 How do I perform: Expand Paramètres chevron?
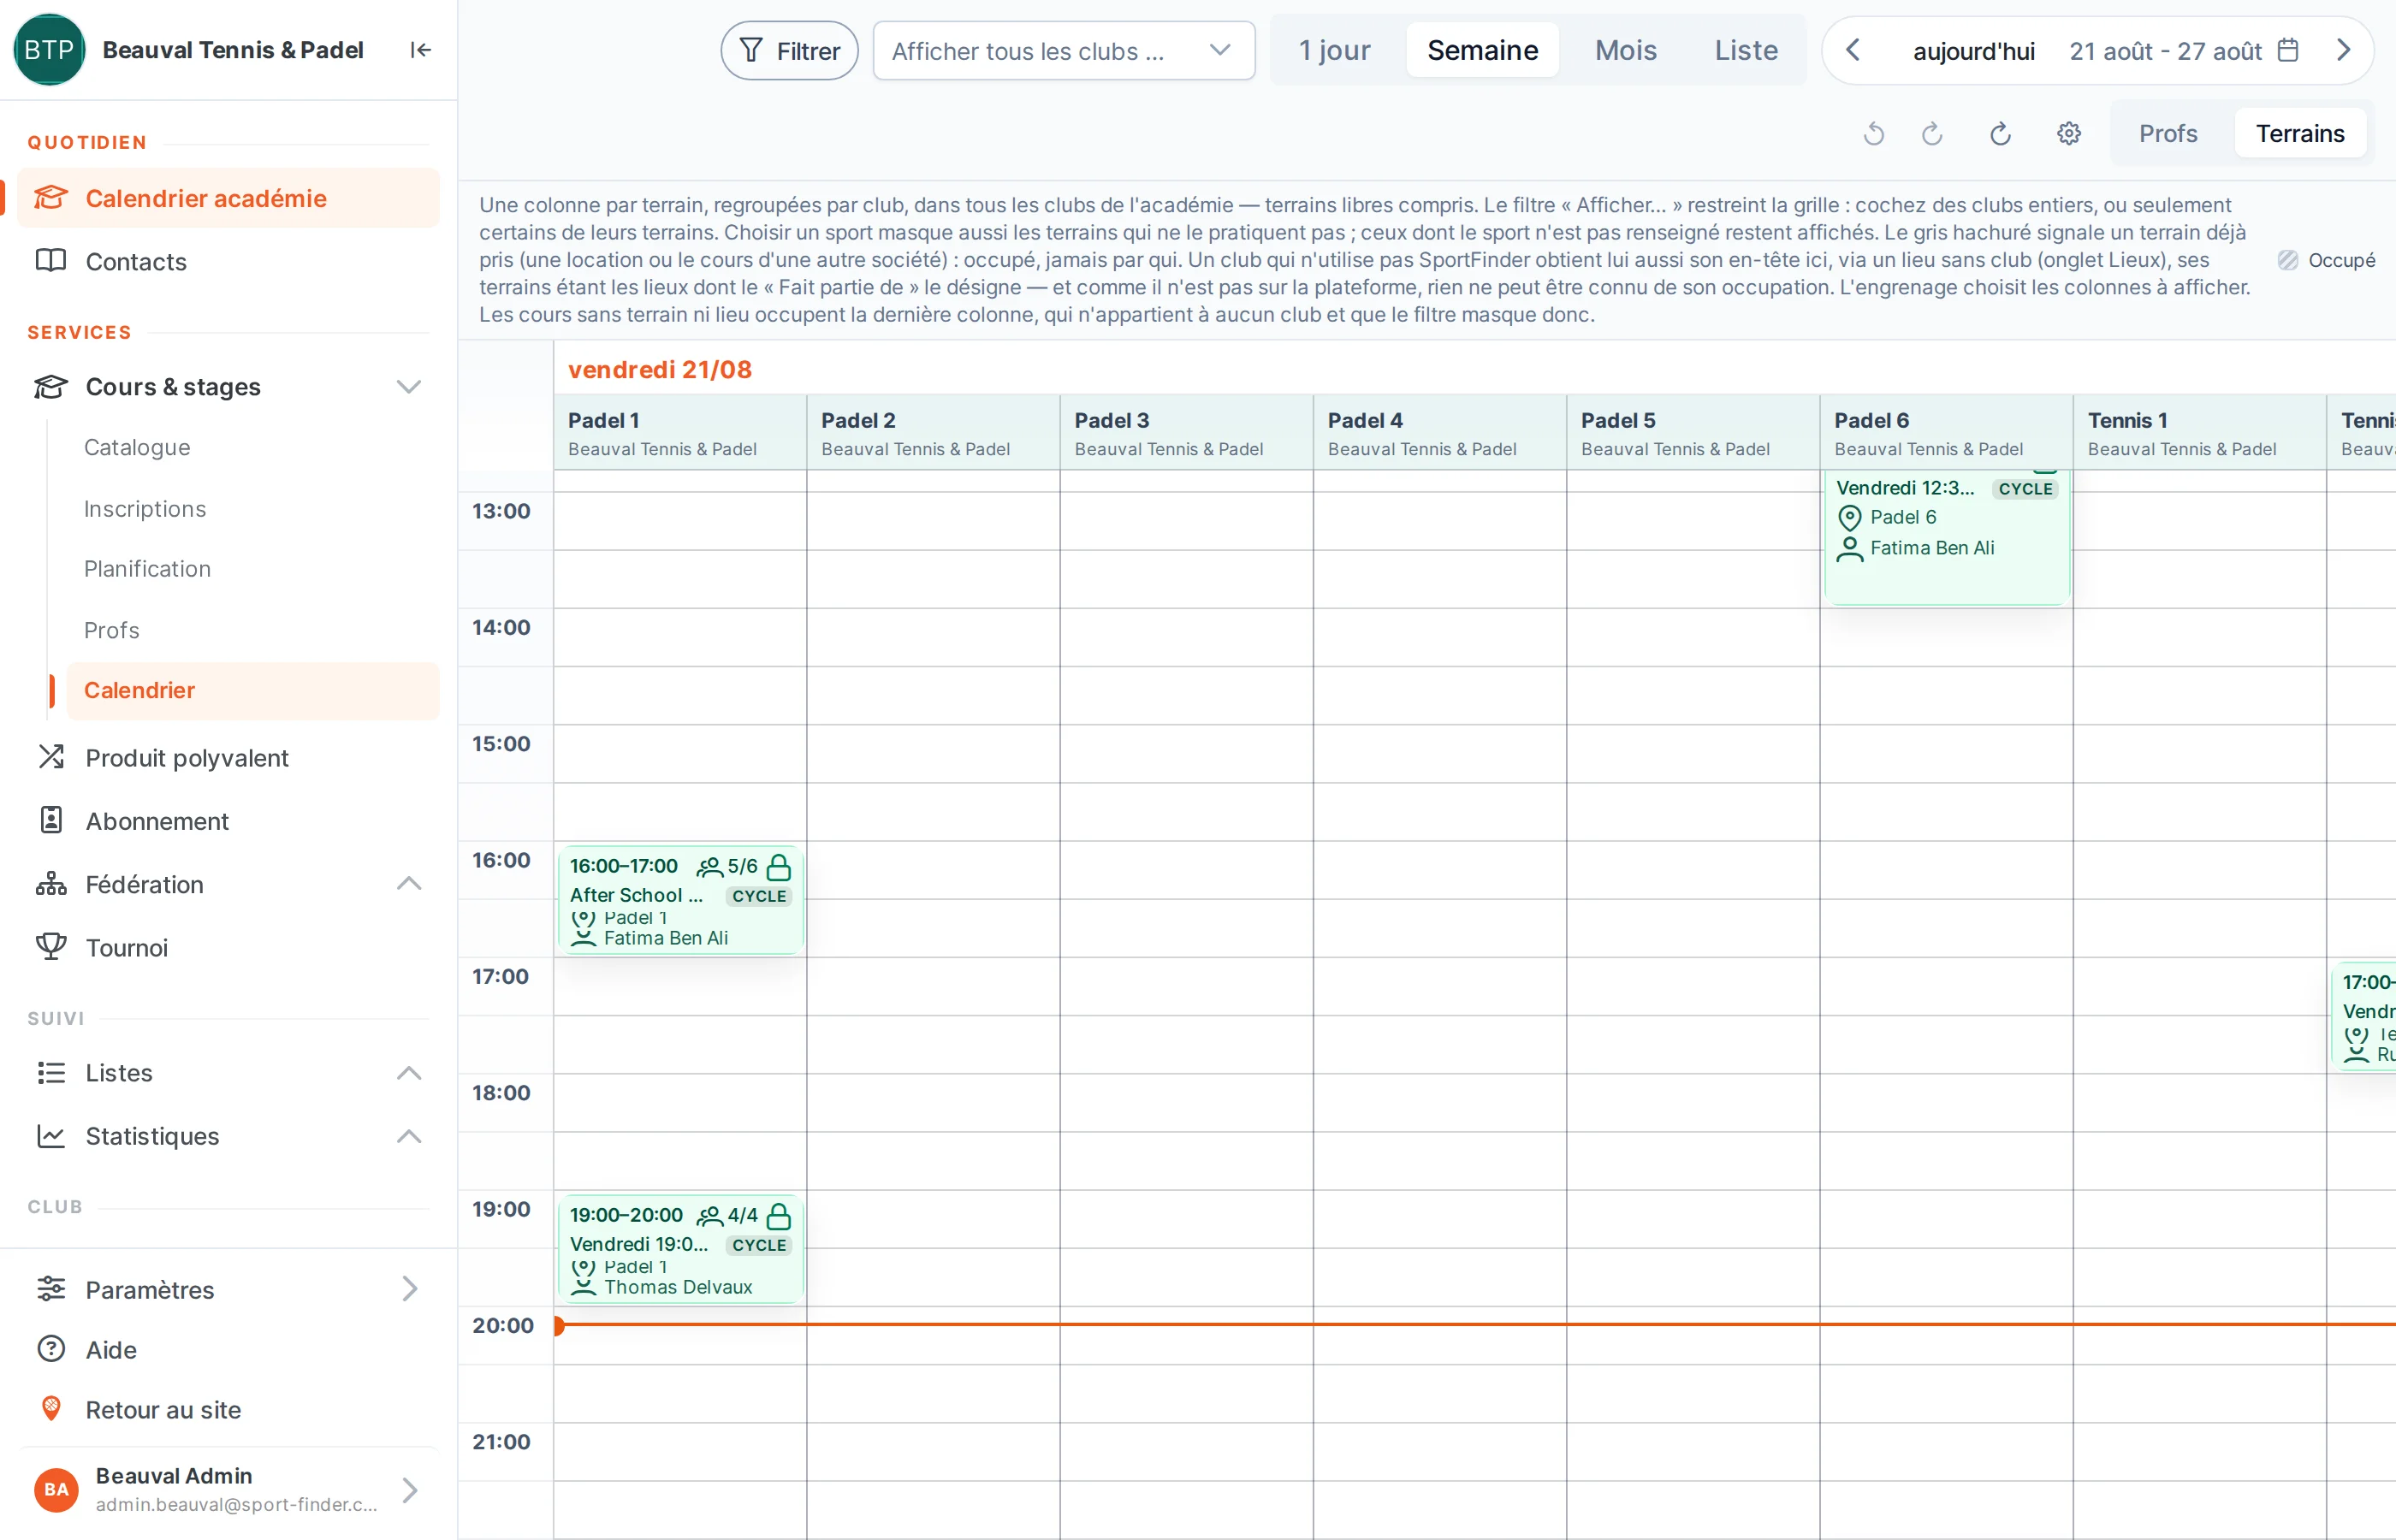pyautogui.click(x=408, y=1289)
